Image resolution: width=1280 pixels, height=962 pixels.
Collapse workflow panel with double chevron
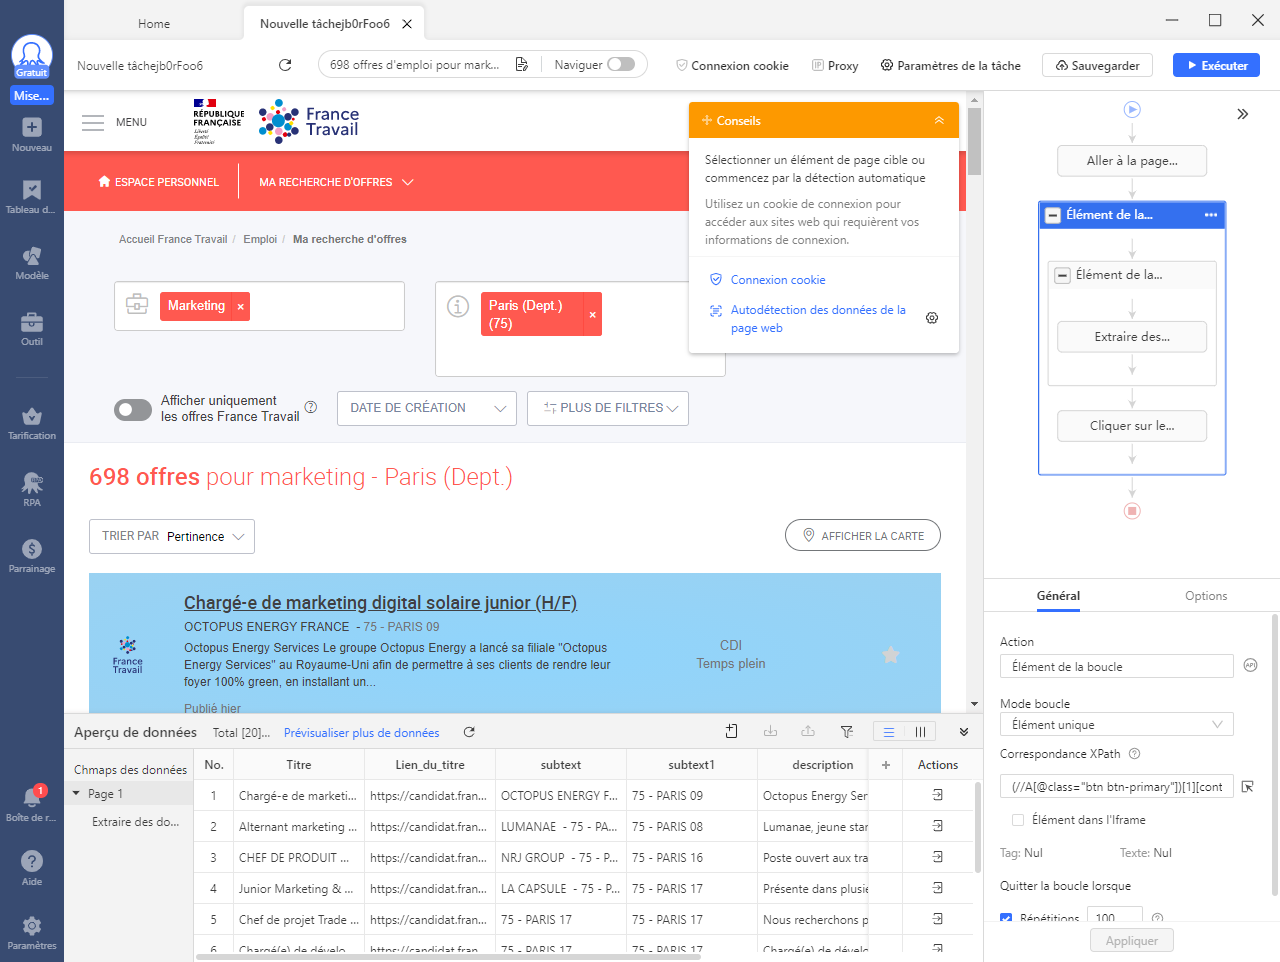pyautogui.click(x=1242, y=114)
